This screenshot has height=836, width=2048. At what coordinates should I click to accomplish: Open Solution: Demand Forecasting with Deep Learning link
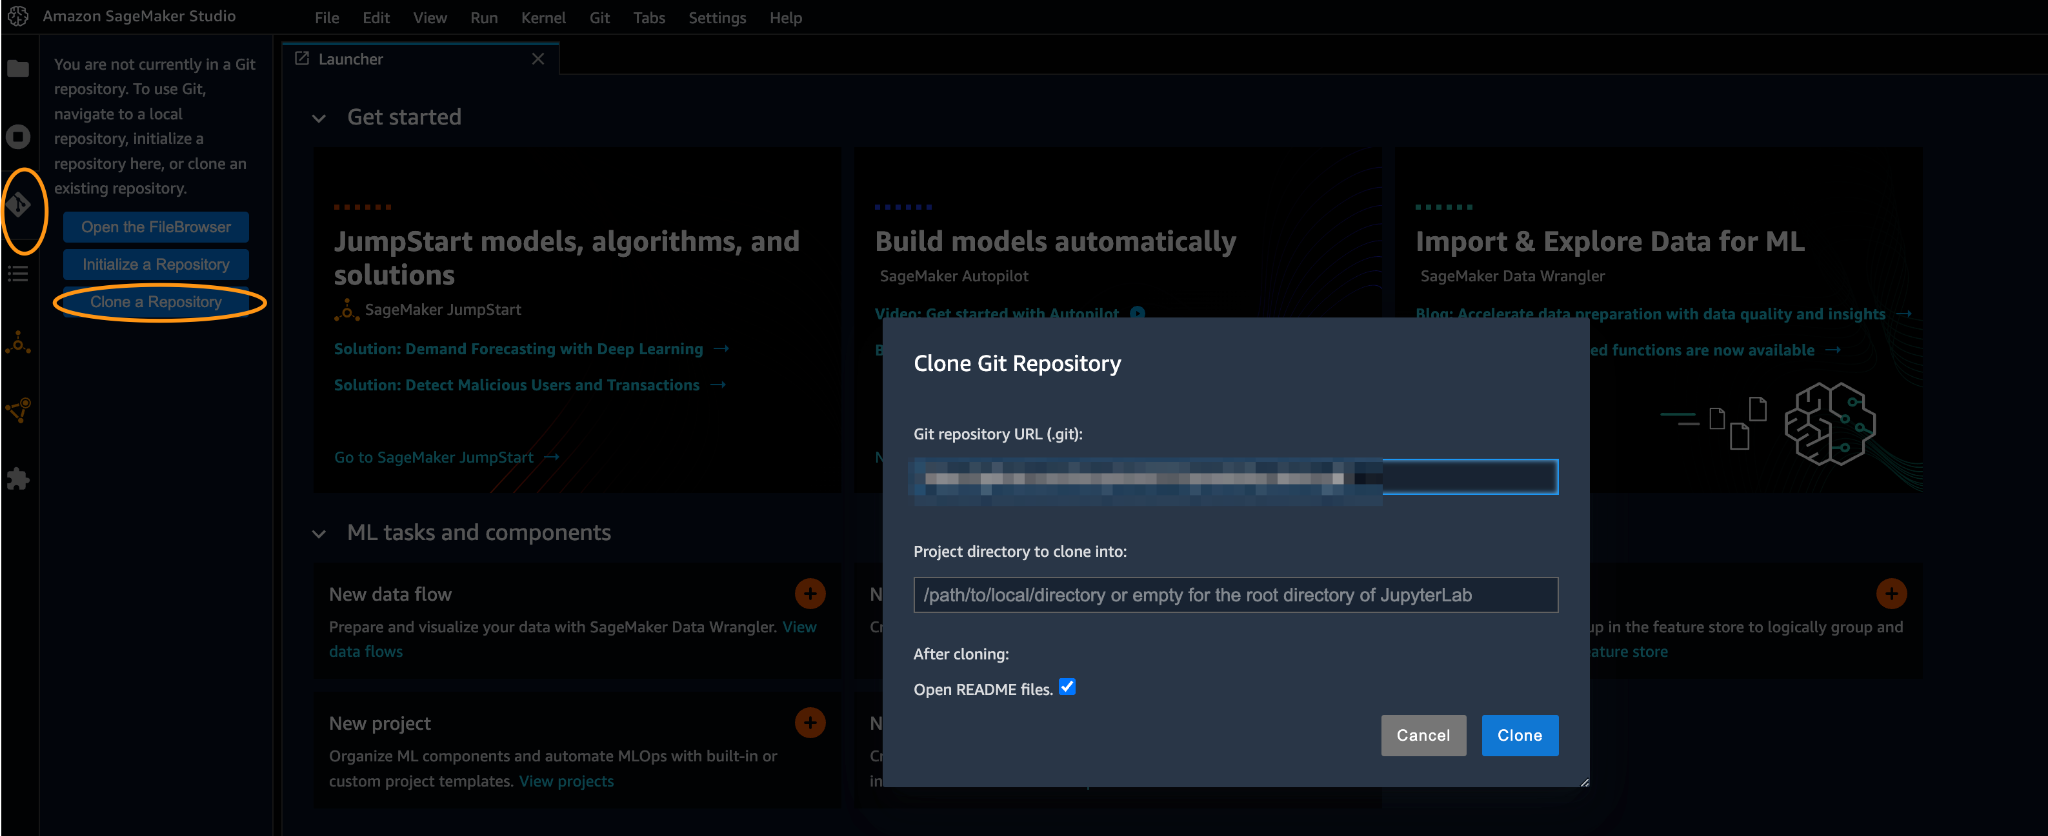(x=518, y=349)
